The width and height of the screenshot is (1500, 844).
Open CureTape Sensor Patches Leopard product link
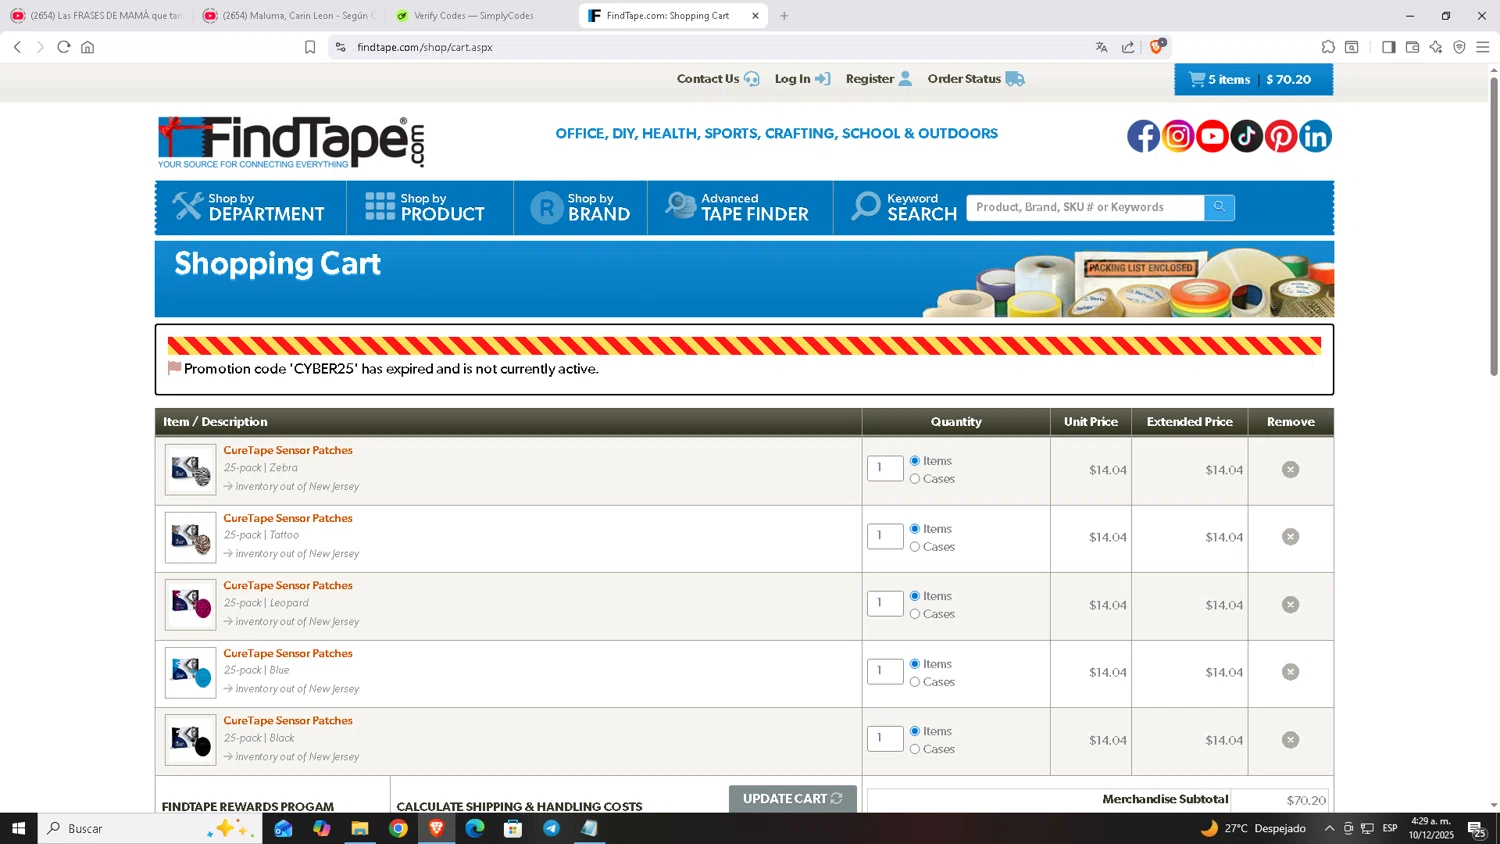tap(288, 585)
